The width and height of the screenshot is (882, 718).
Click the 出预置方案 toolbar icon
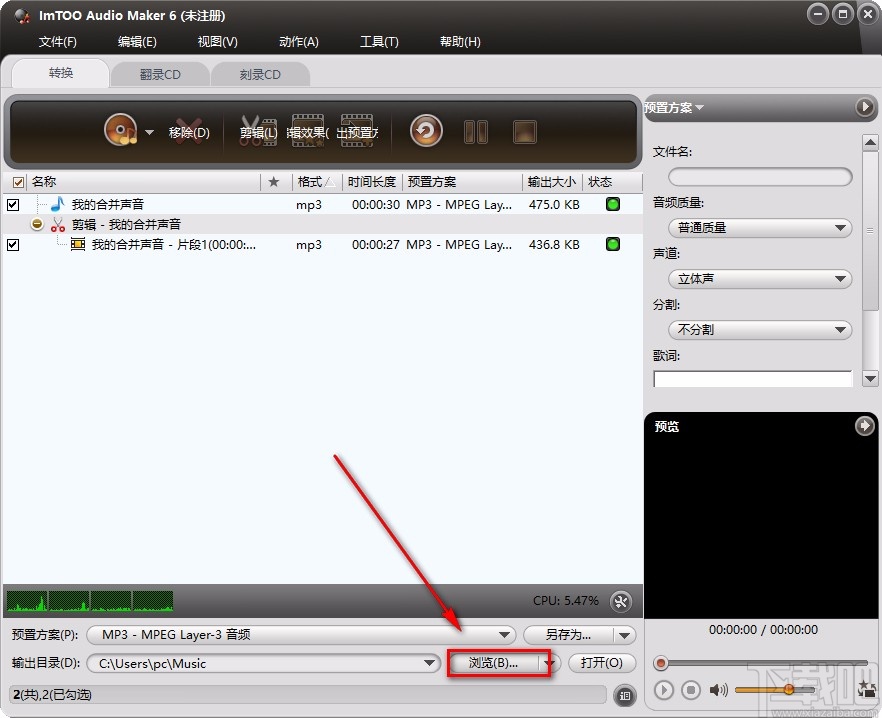(x=356, y=130)
